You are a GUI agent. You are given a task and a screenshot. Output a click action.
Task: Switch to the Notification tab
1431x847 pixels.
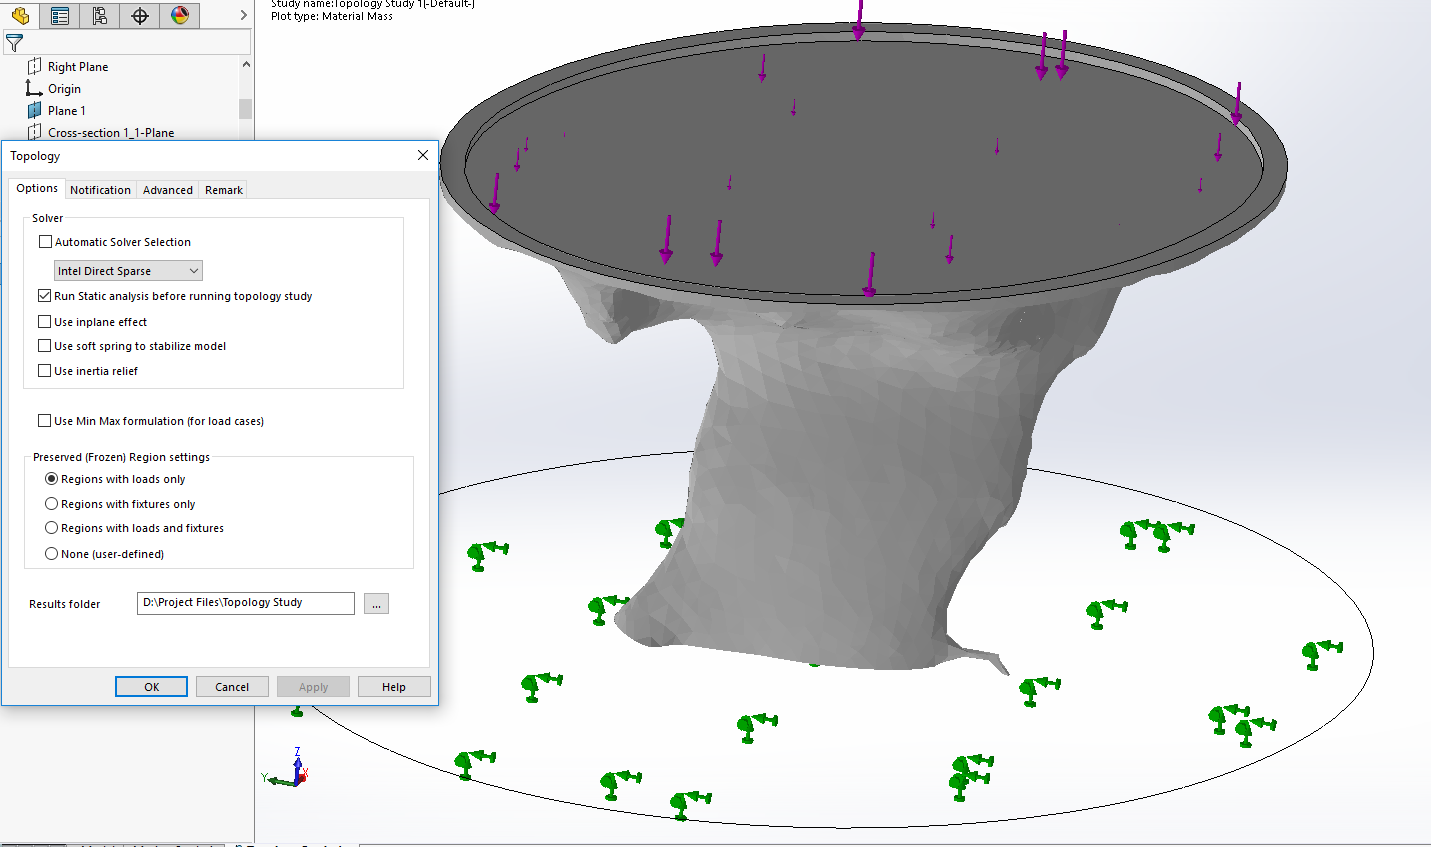point(100,190)
